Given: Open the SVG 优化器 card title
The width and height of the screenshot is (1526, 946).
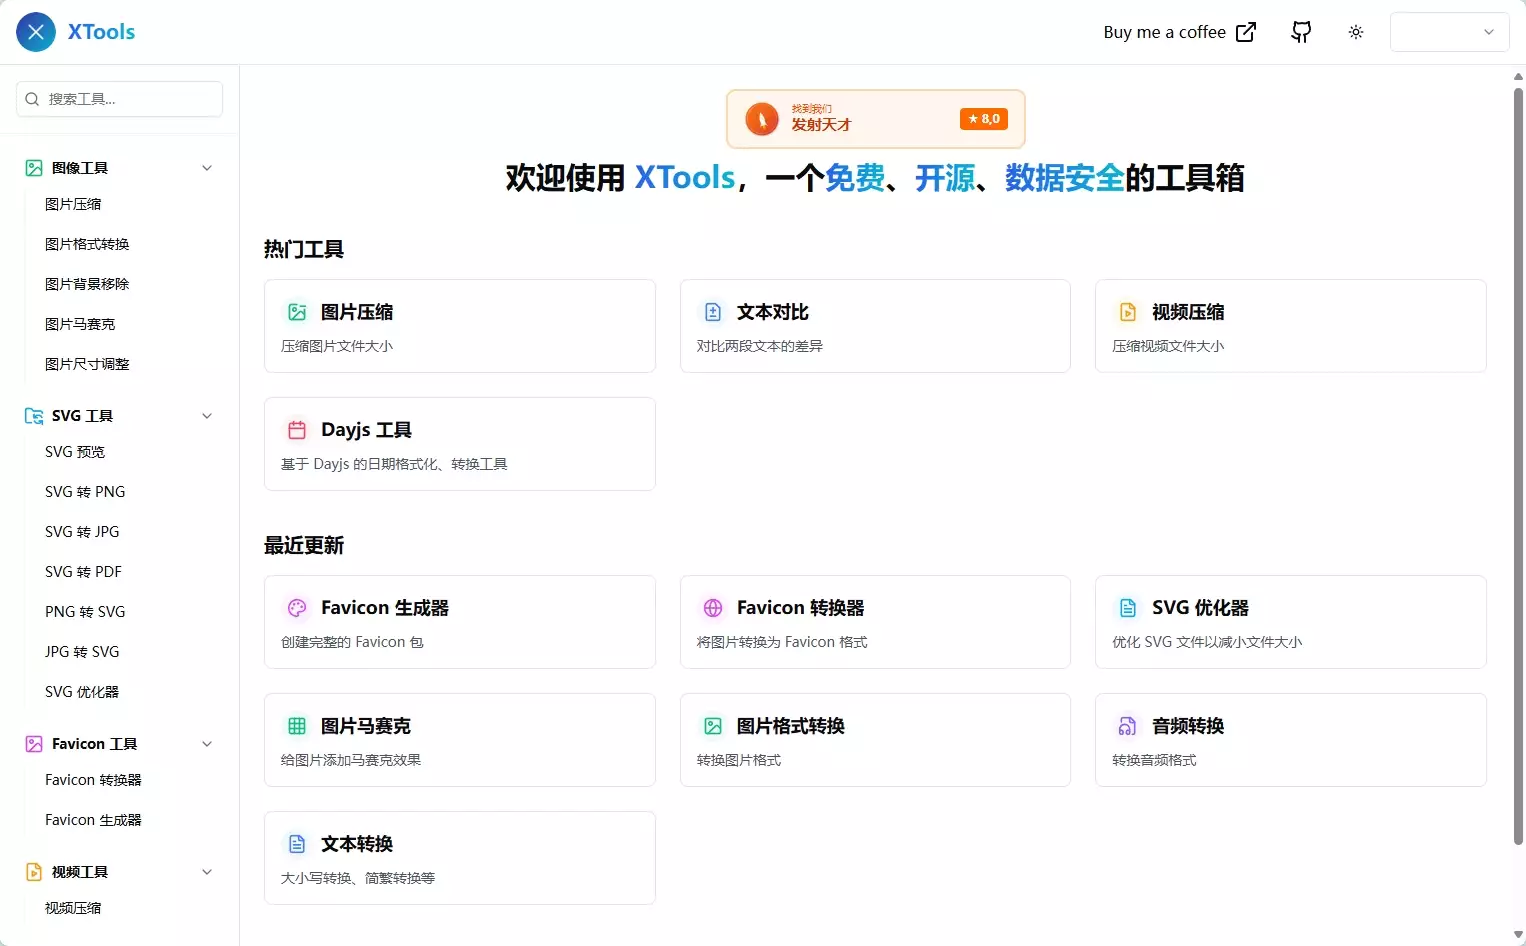Looking at the screenshot, I should tap(1200, 608).
